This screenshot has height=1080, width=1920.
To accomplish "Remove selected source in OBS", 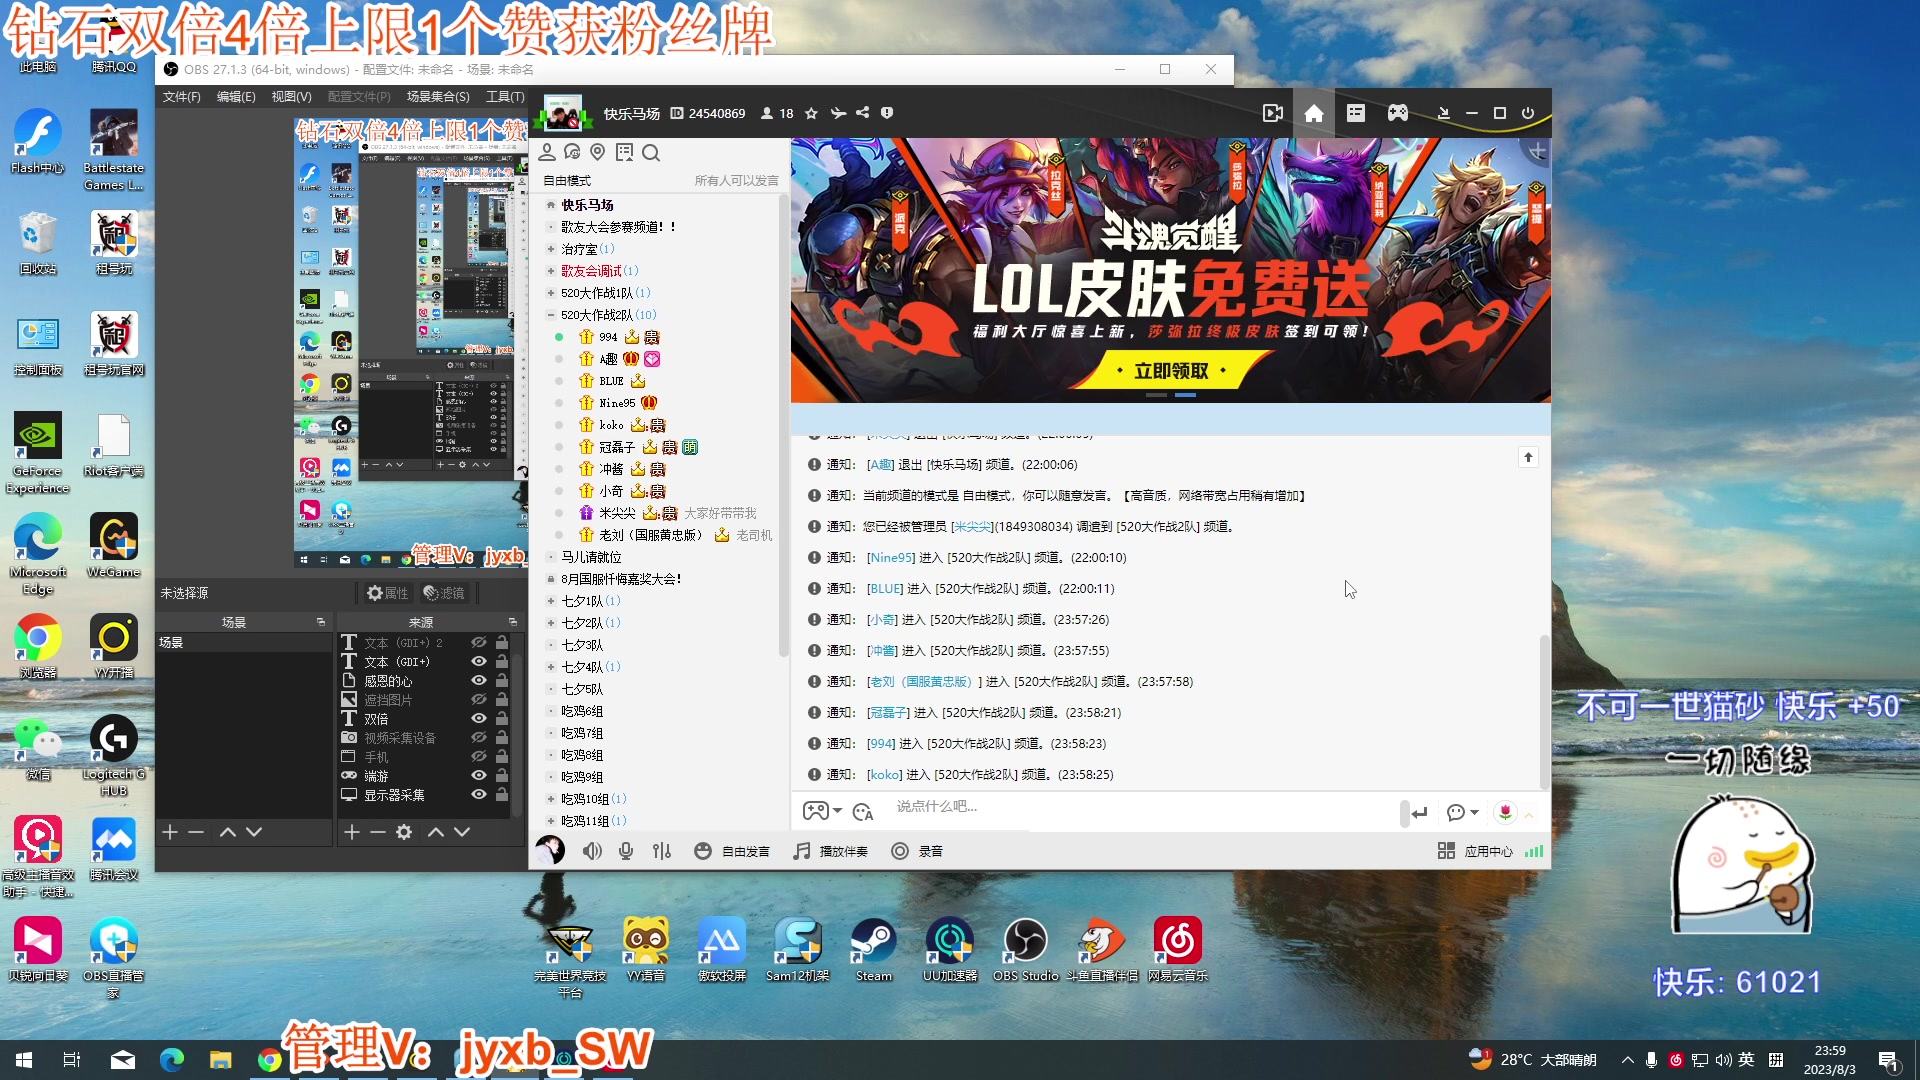I will click(x=378, y=832).
